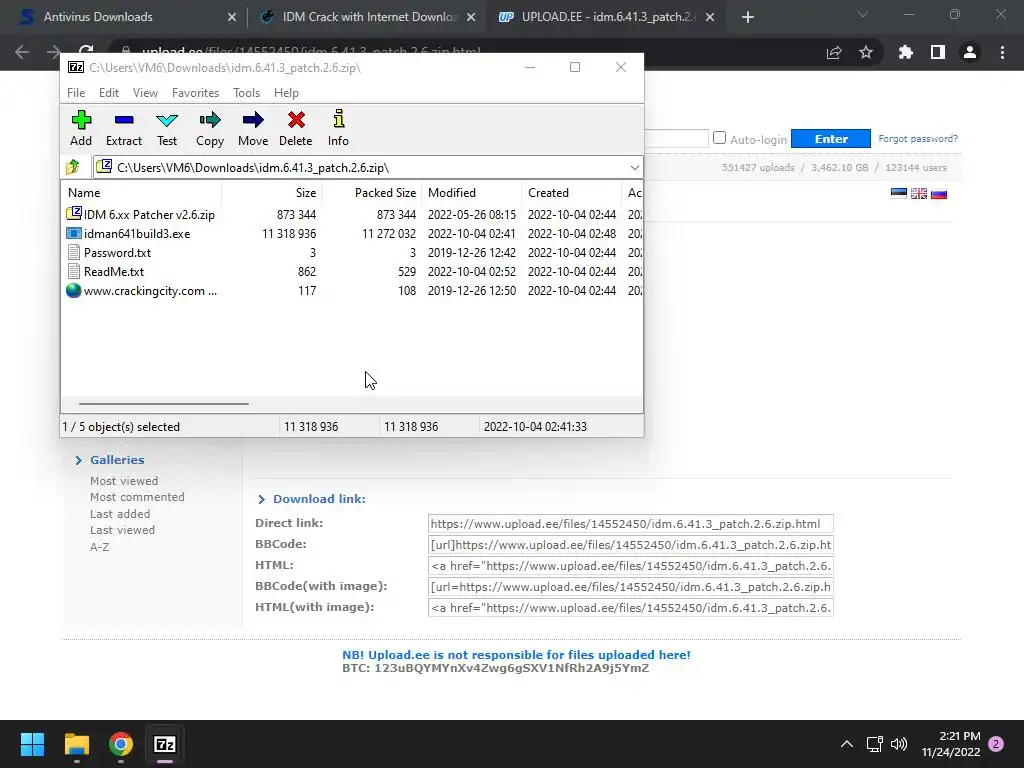Sort file list by Name column

pos(142,193)
